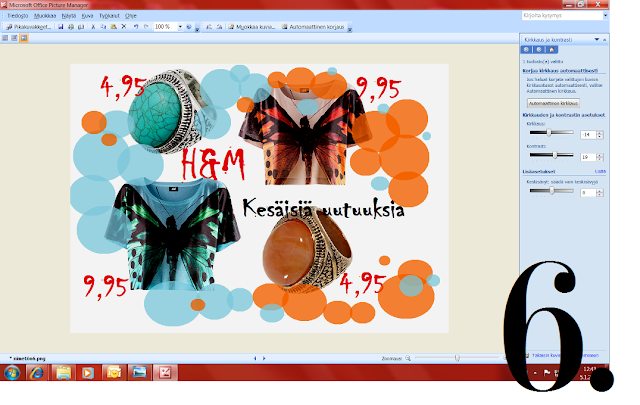This screenshot has width=640, height=405.
Task: Click the 100 % zoom input field
Action: (x=165, y=27)
